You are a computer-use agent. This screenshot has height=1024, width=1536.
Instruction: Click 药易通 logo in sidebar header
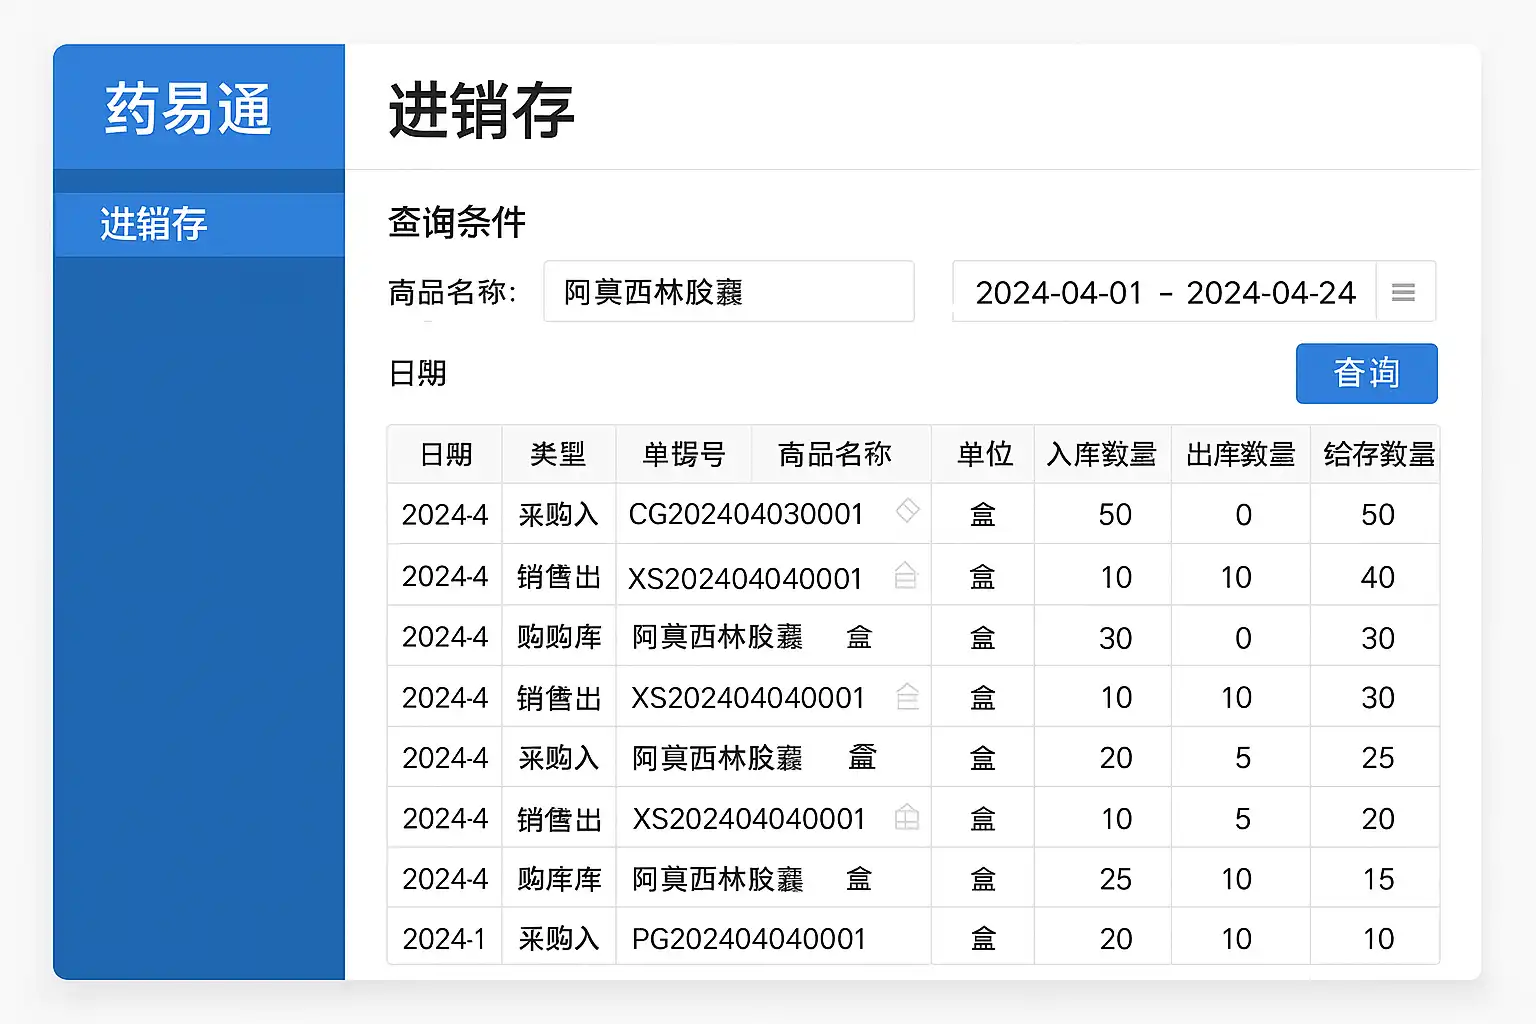[x=188, y=109]
